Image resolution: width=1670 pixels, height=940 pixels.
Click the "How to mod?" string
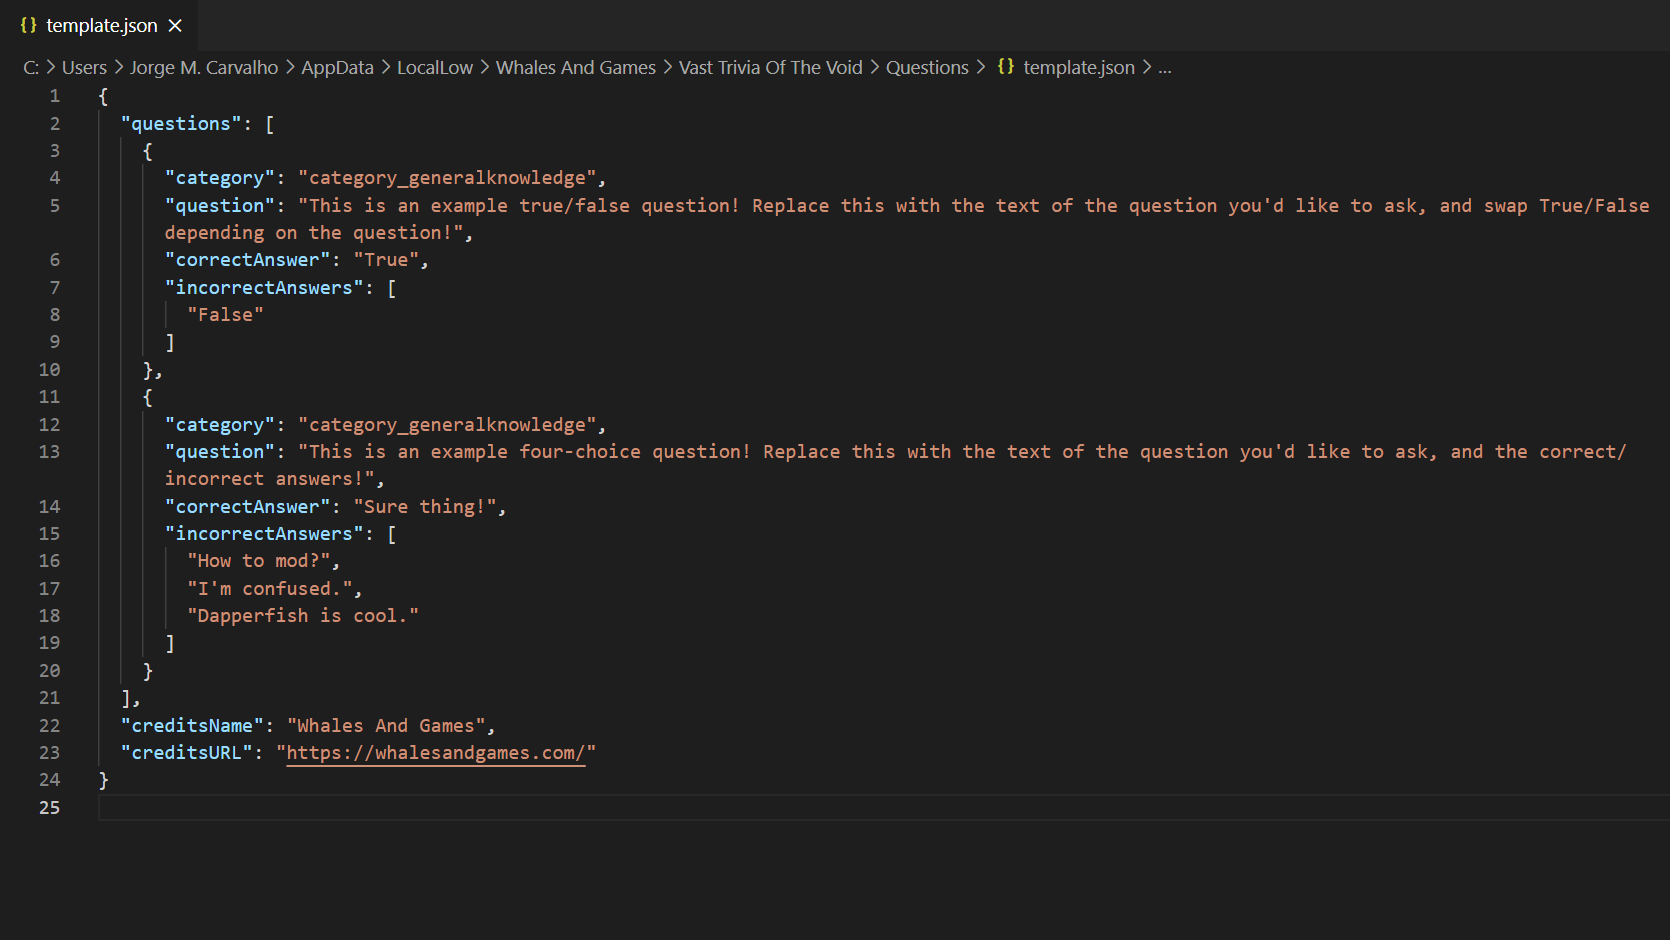pyautogui.click(x=259, y=561)
